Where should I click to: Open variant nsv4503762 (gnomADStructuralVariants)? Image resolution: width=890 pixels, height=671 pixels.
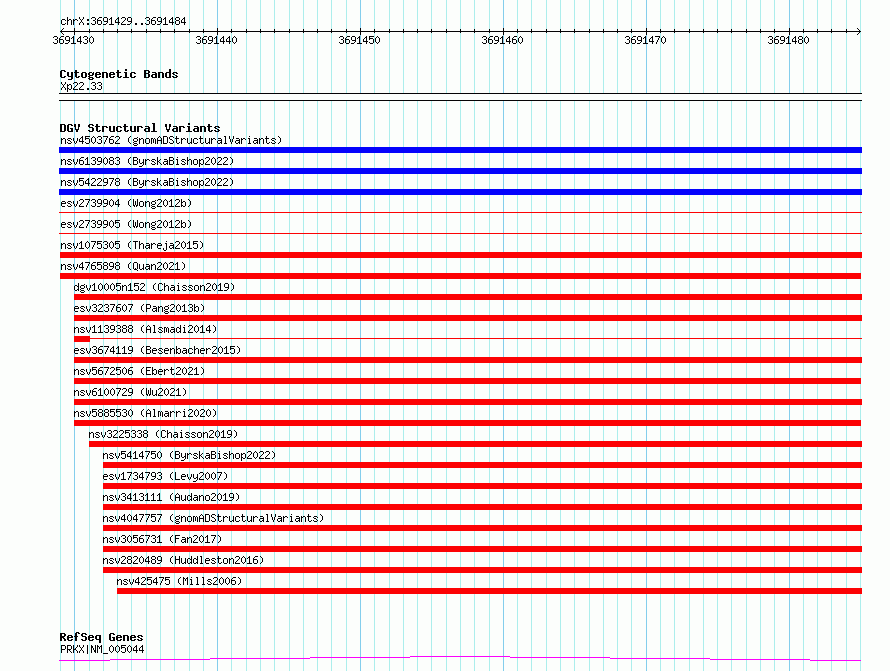click(x=171, y=140)
